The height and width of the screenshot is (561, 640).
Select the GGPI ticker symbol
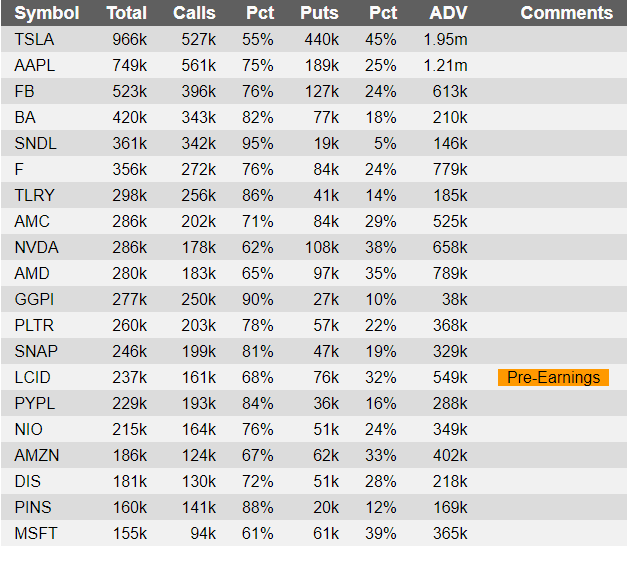pos(34,299)
